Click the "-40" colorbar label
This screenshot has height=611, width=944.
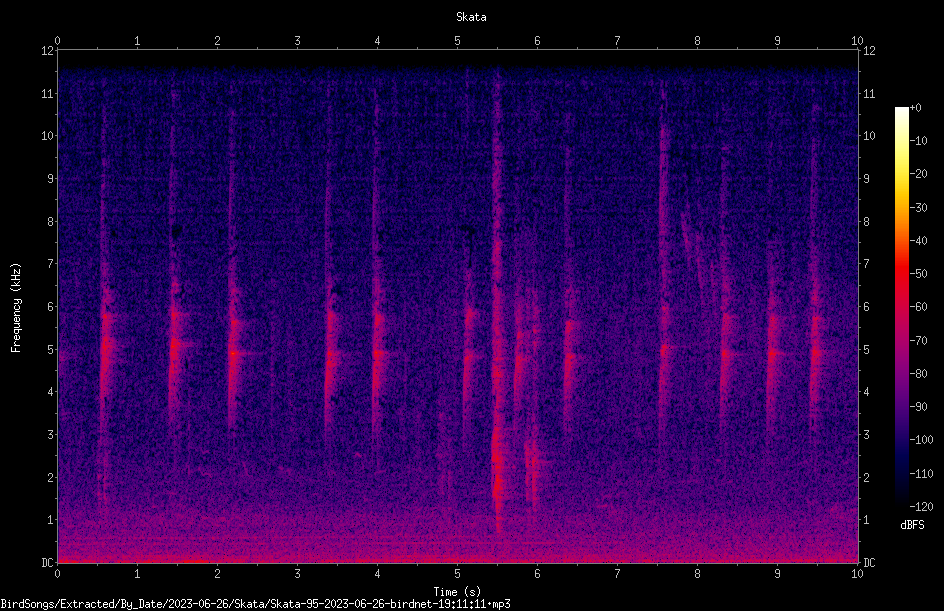[x=919, y=241]
